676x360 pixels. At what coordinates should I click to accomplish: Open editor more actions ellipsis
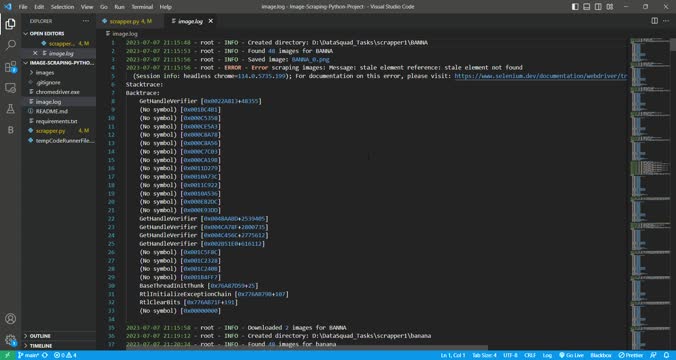pyautogui.click(x=666, y=21)
